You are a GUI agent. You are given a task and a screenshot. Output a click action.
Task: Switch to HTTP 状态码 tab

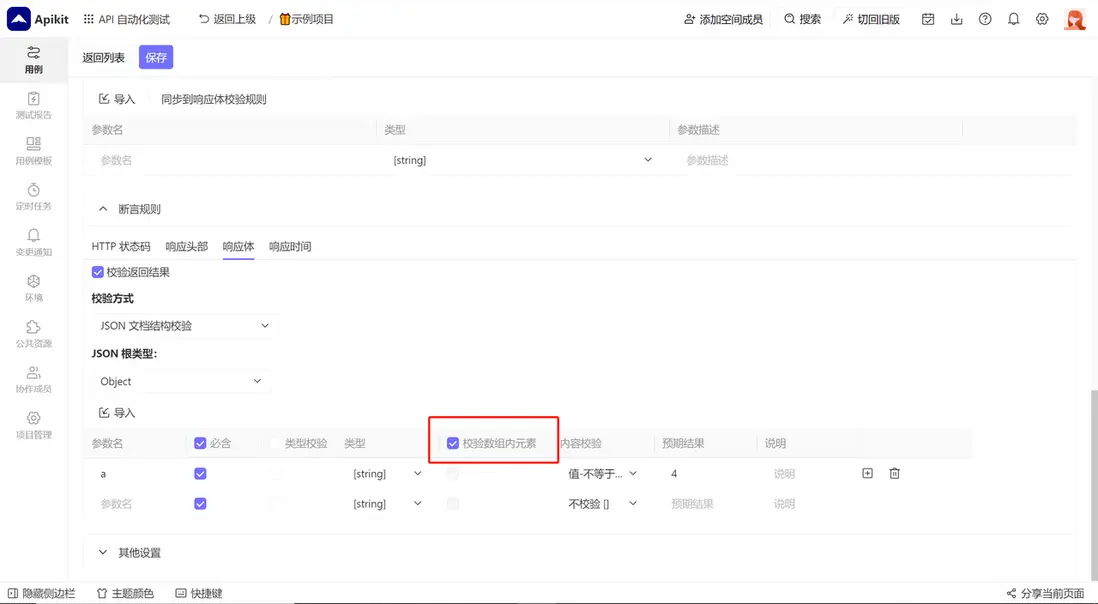click(120, 246)
